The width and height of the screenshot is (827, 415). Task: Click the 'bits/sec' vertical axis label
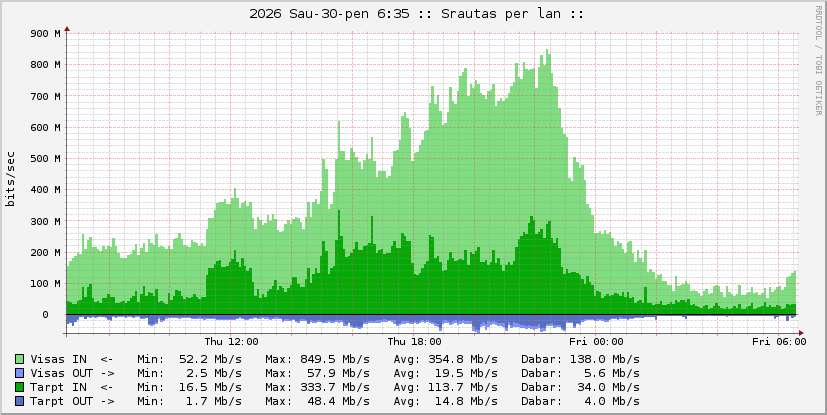point(11,181)
